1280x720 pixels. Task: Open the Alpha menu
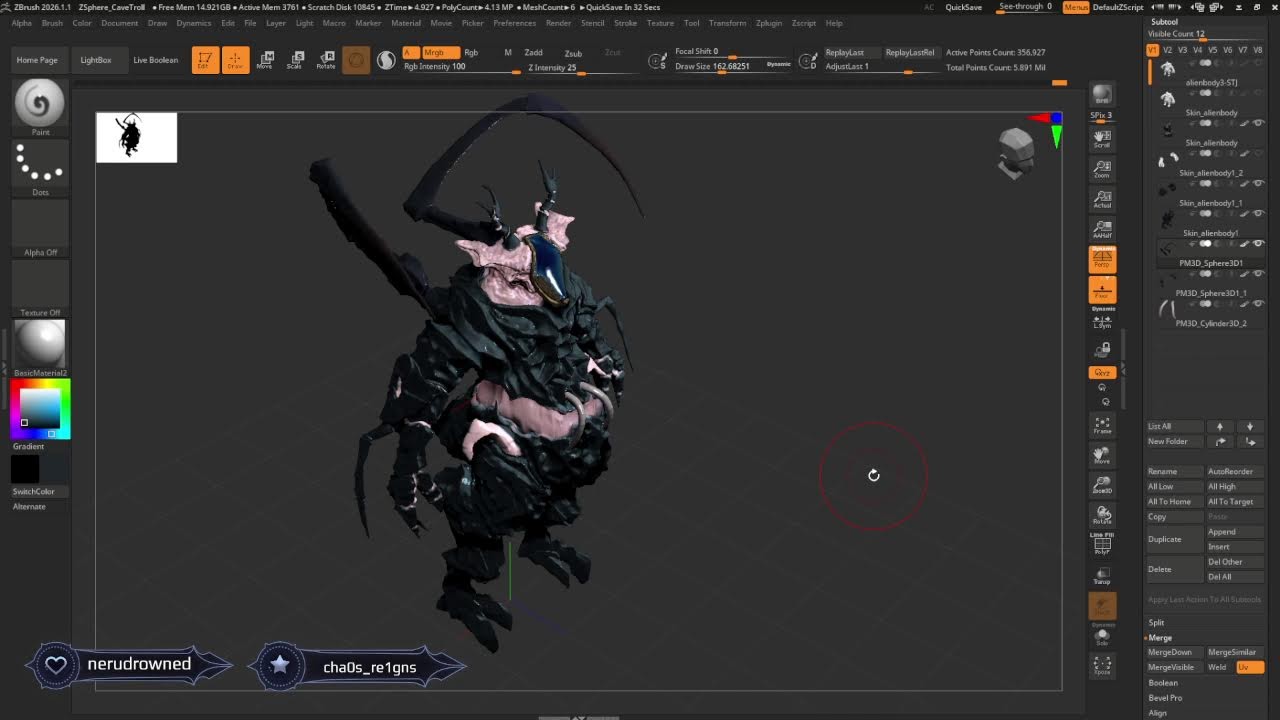[21, 22]
